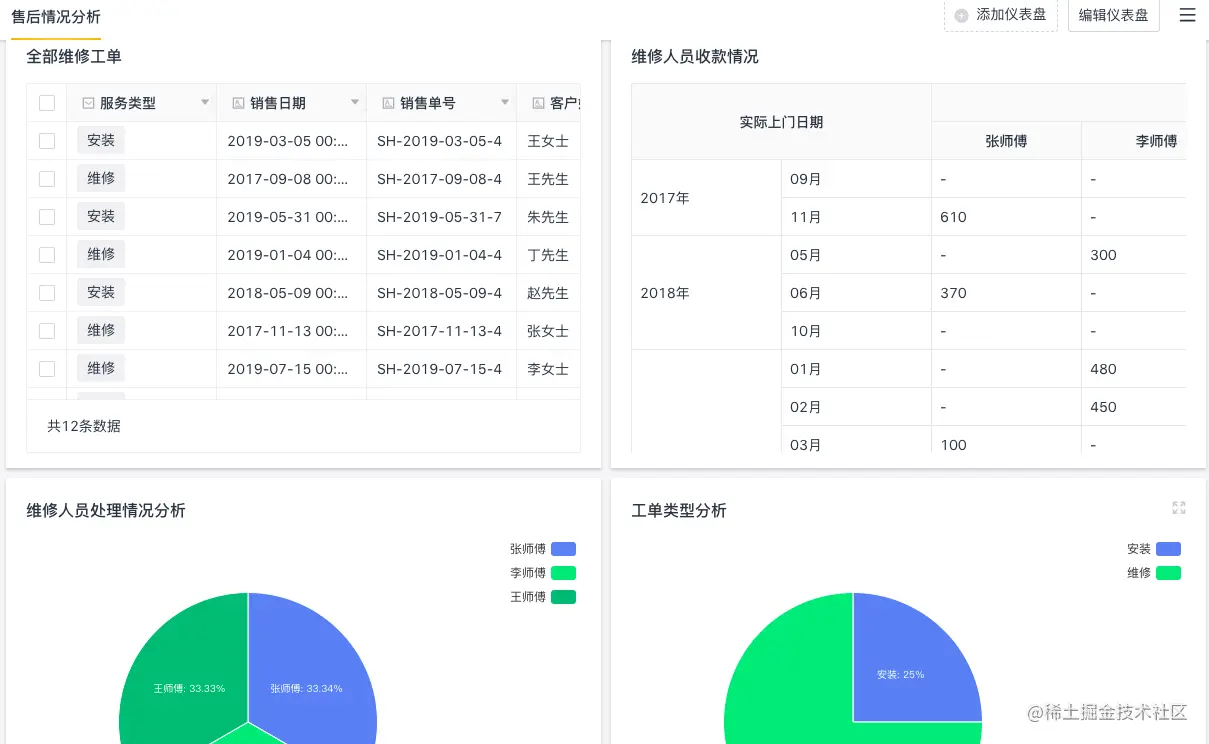Click the 2019-05-31 销售日期 cell

[291, 217]
